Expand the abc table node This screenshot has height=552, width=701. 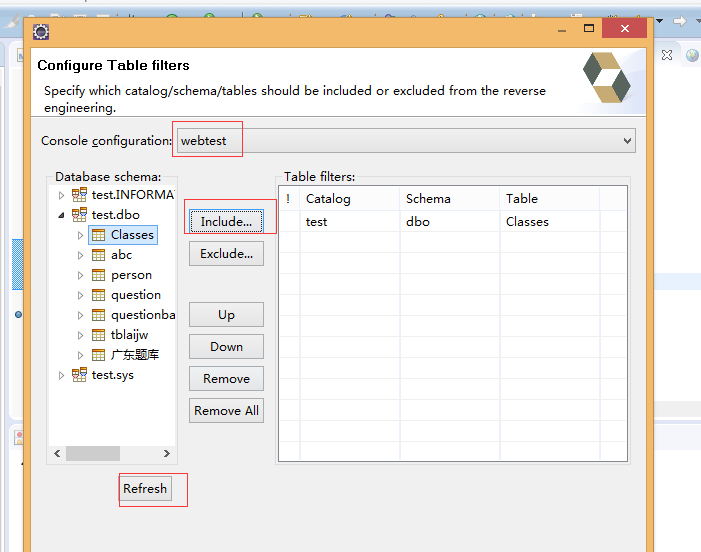[x=80, y=255]
